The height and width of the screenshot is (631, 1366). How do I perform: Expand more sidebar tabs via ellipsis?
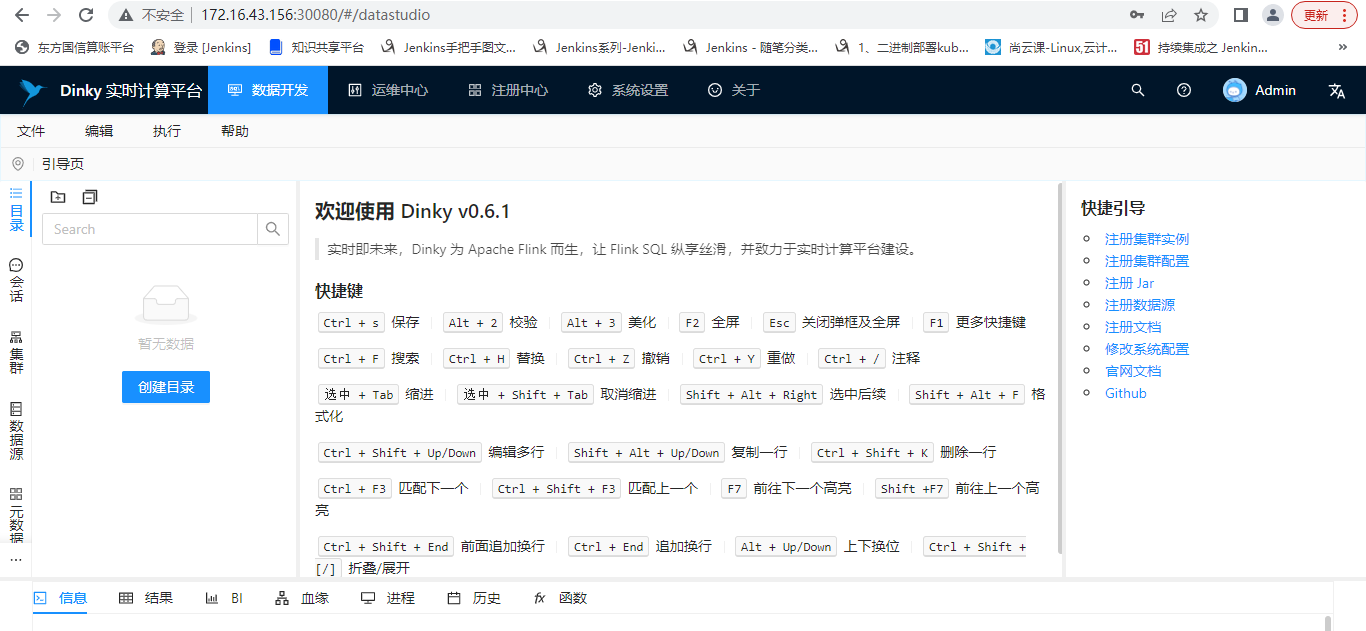16,560
